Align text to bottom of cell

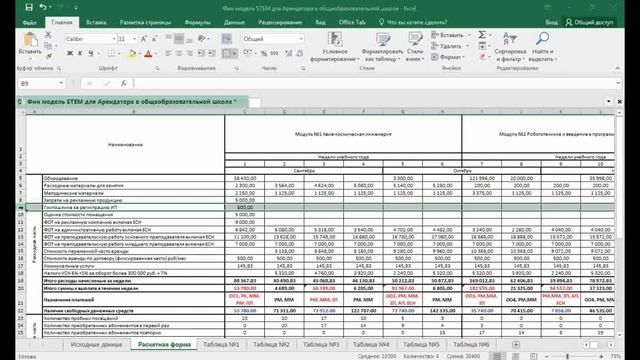click(189, 40)
